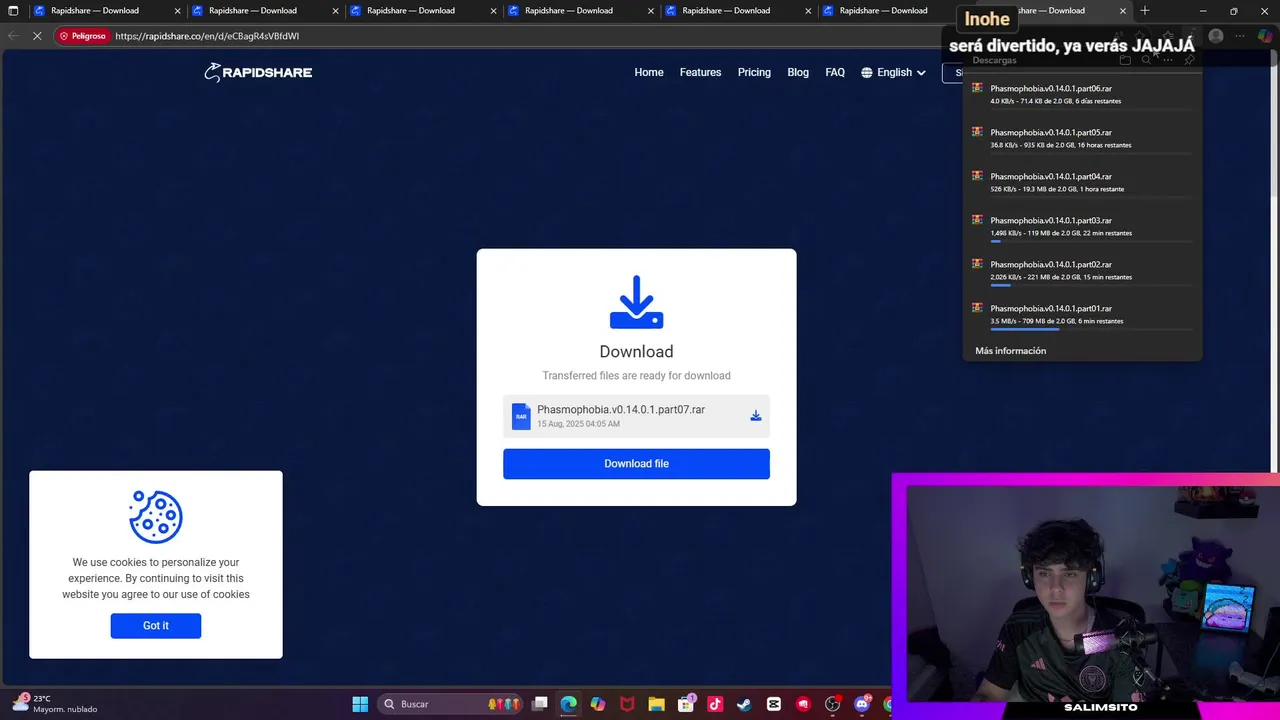Open Task View from the taskbar
Screen dimensions: 1280x720
pyautogui.click(x=540, y=704)
